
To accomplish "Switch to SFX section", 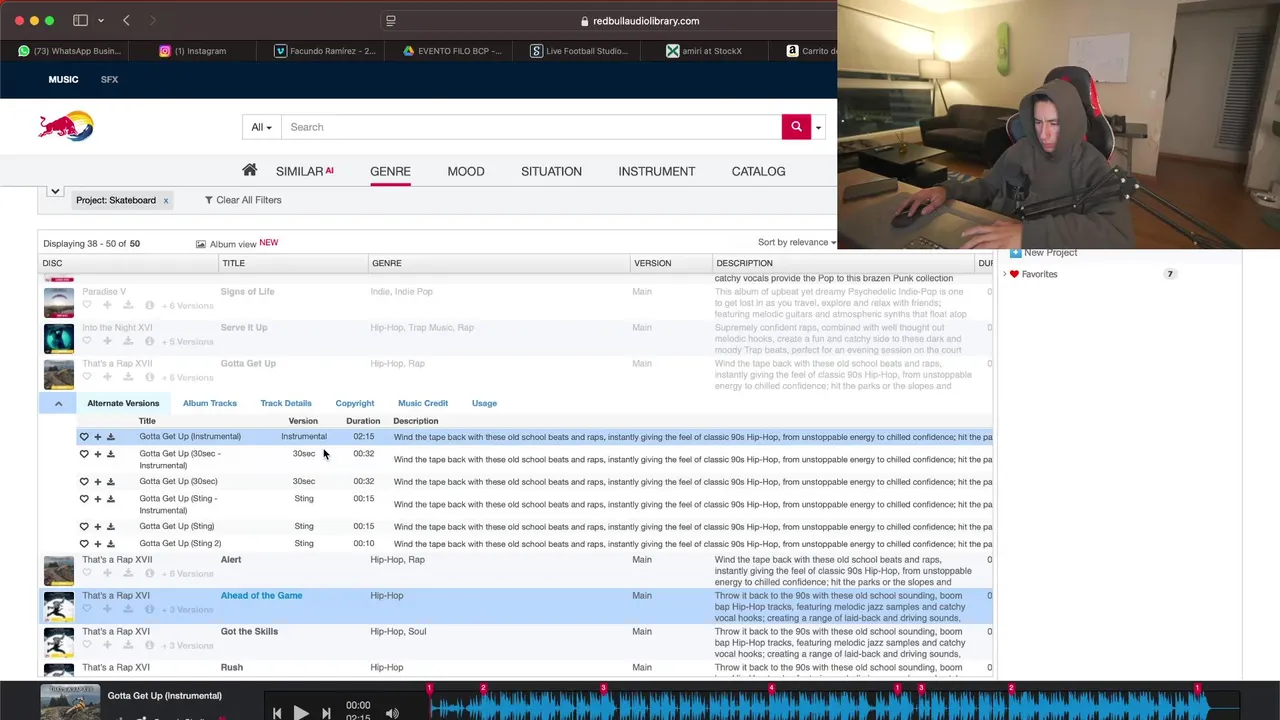I will [x=109, y=79].
